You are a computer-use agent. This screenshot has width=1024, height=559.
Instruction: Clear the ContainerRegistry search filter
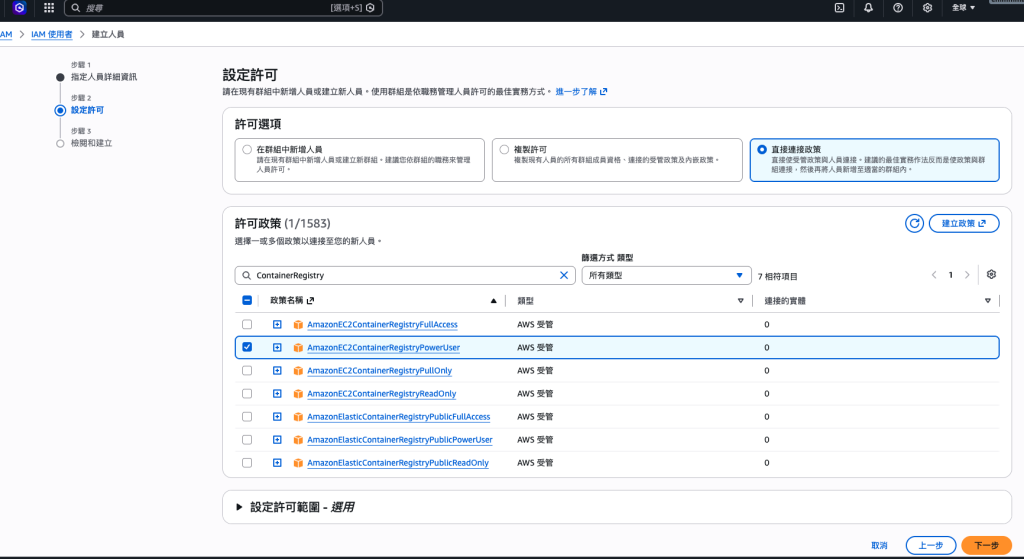coord(564,276)
